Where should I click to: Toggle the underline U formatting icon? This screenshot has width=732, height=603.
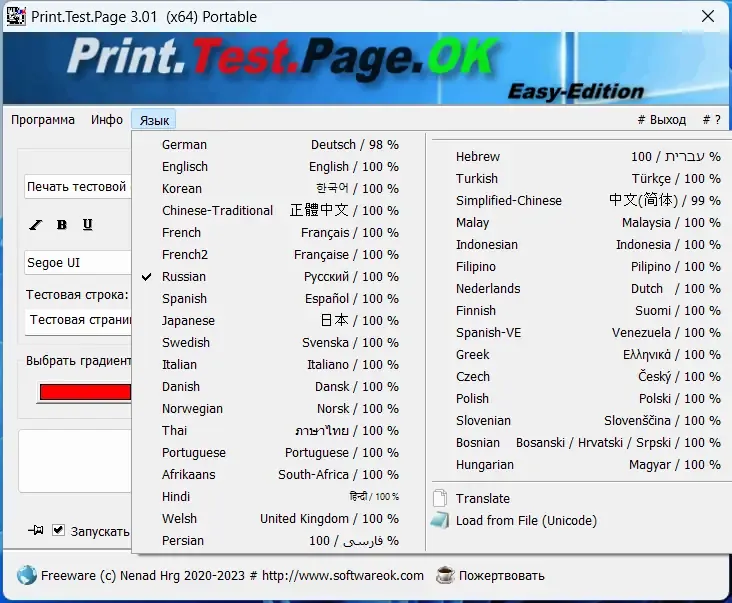[87, 224]
